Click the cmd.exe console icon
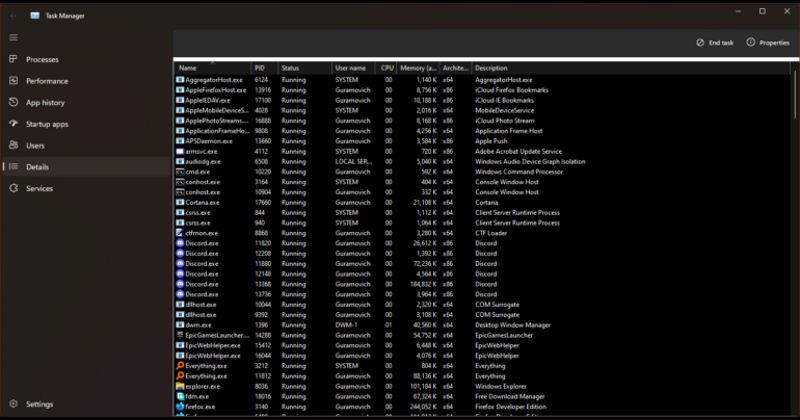Image resolution: width=800 pixels, height=420 pixels. pyautogui.click(x=180, y=171)
